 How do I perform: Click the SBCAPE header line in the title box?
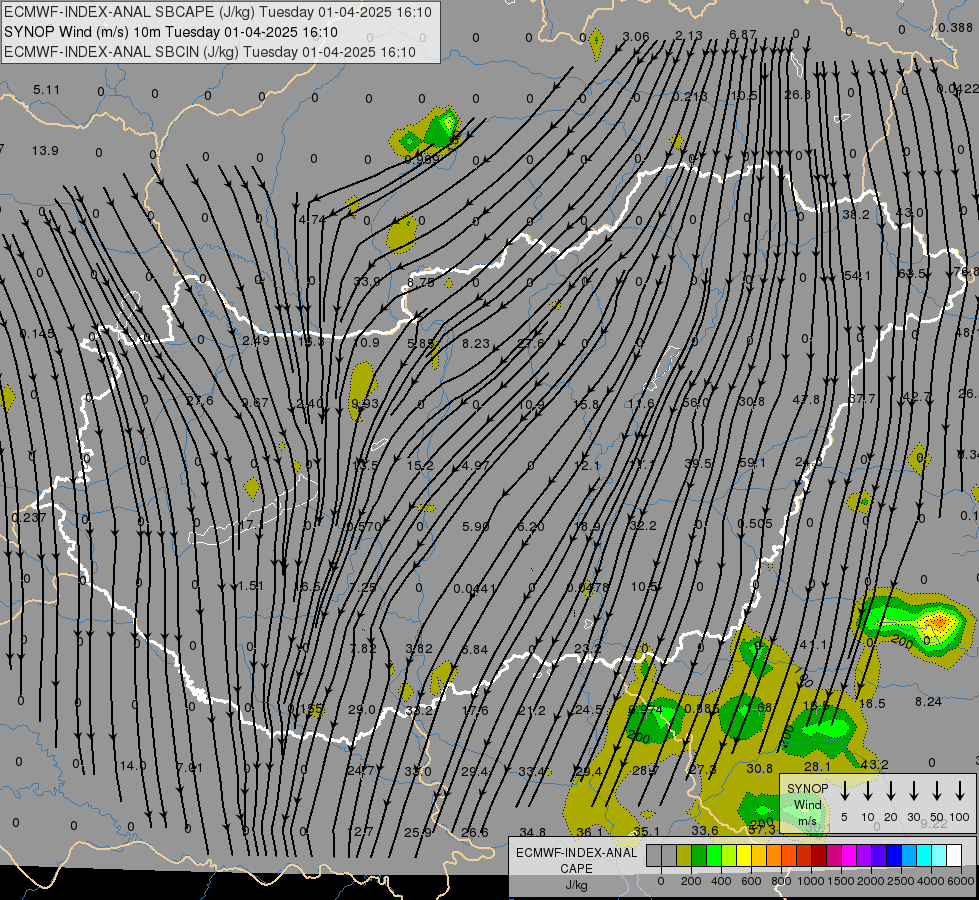218,12
